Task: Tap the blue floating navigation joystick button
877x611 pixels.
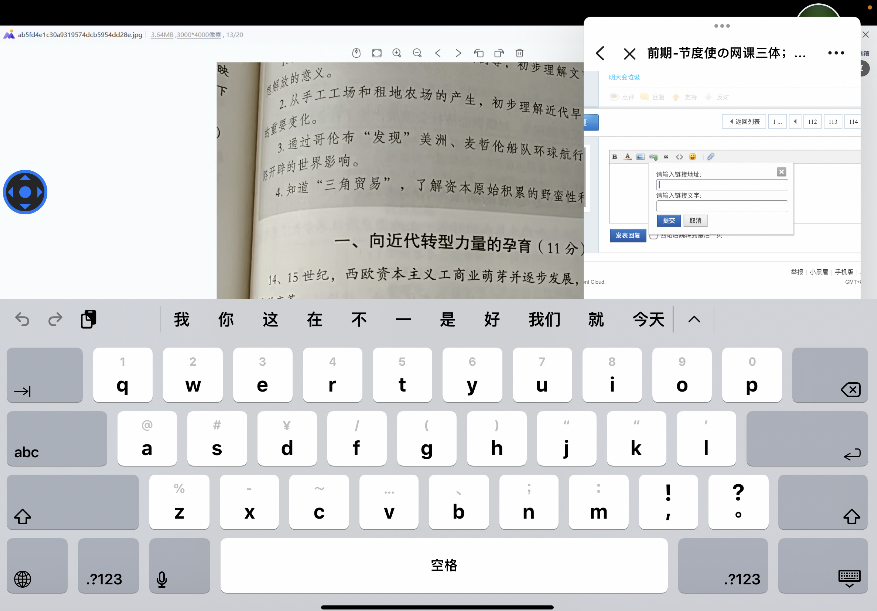Action: click(25, 192)
